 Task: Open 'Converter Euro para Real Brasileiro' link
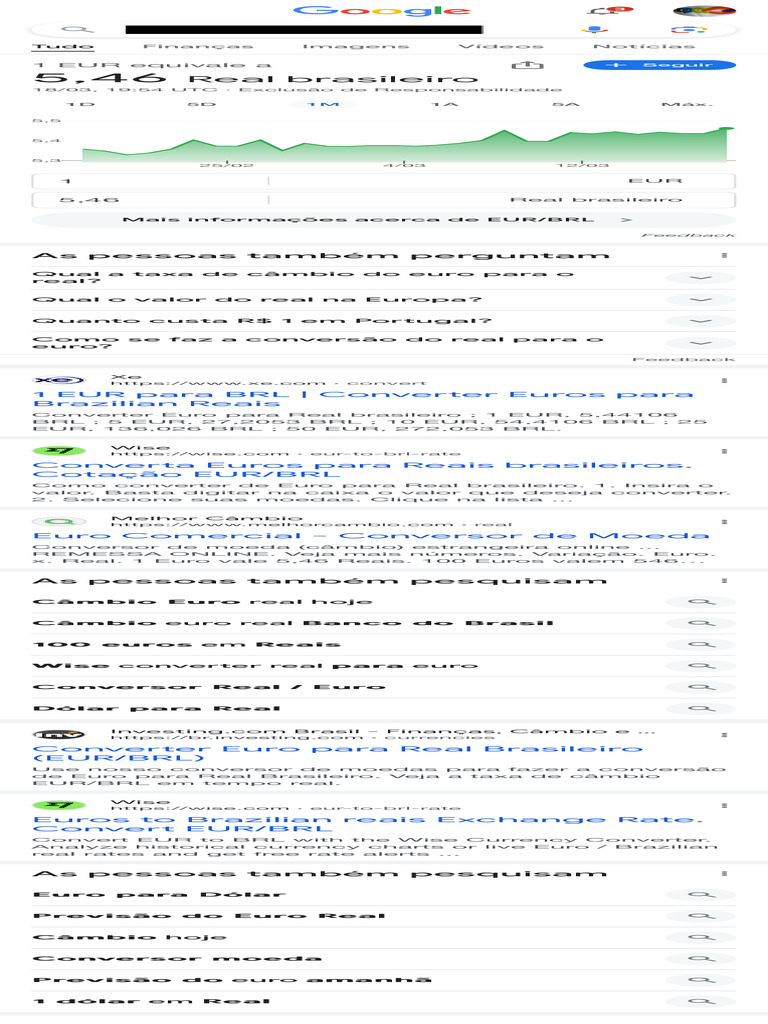tap(338, 753)
